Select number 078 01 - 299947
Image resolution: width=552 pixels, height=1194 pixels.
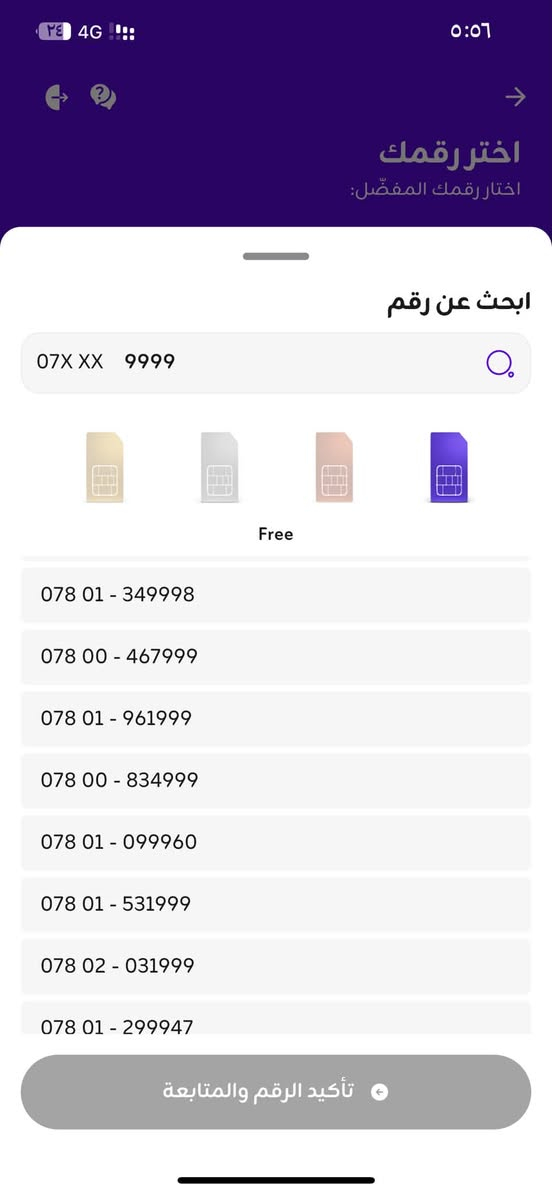(x=276, y=1018)
